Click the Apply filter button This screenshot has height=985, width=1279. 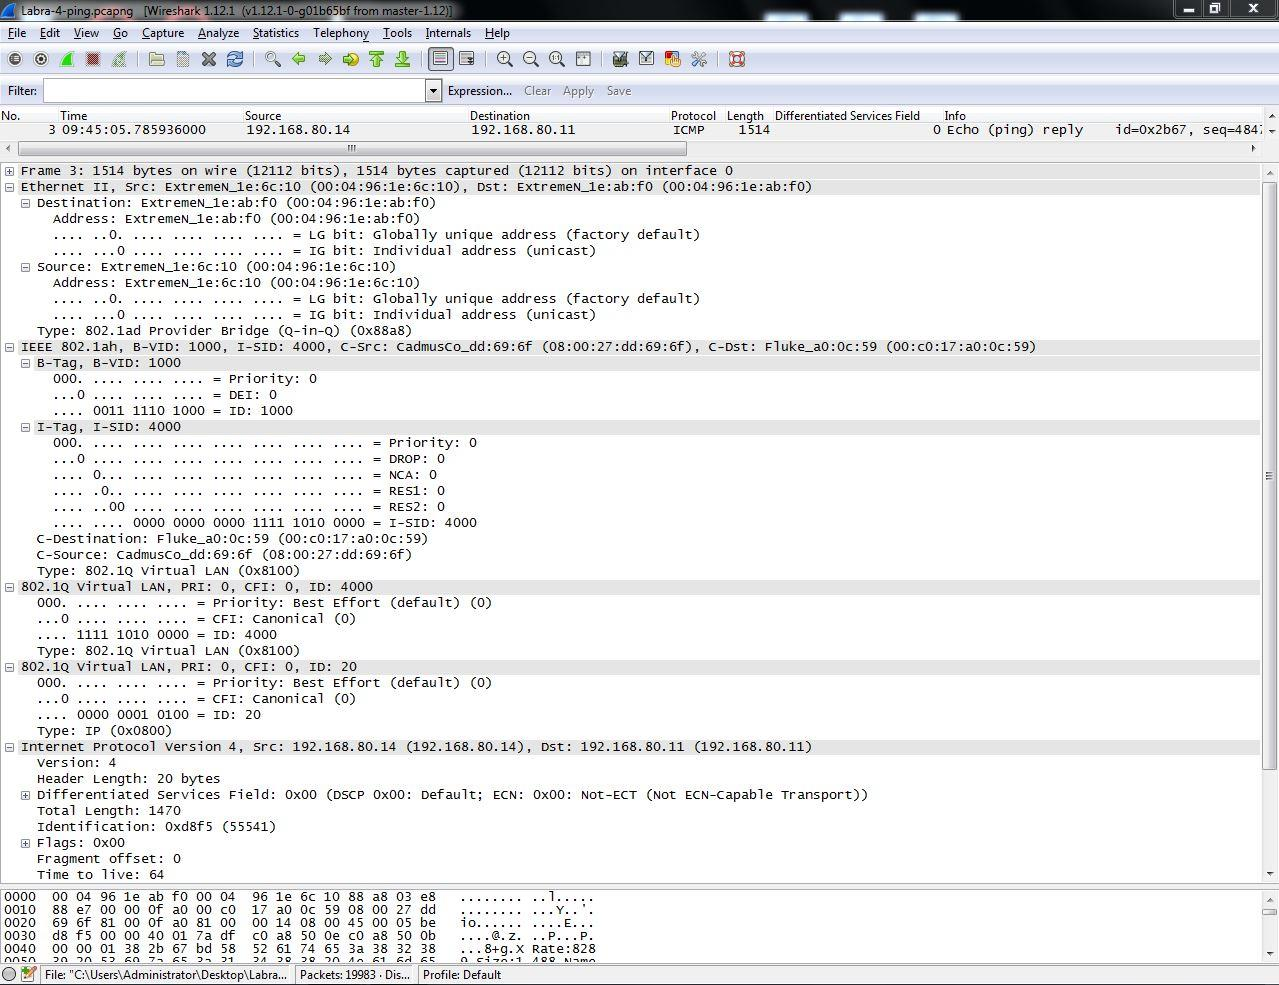pyautogui.click(x=578, y=91)
